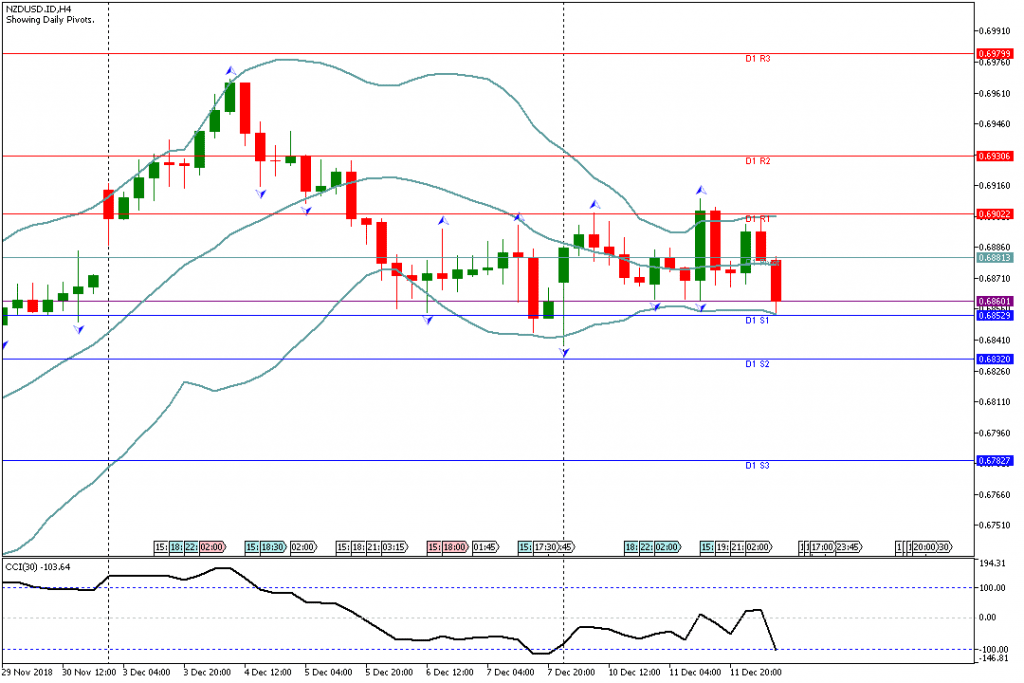Click the D1 S2 support label

[757, 365]
